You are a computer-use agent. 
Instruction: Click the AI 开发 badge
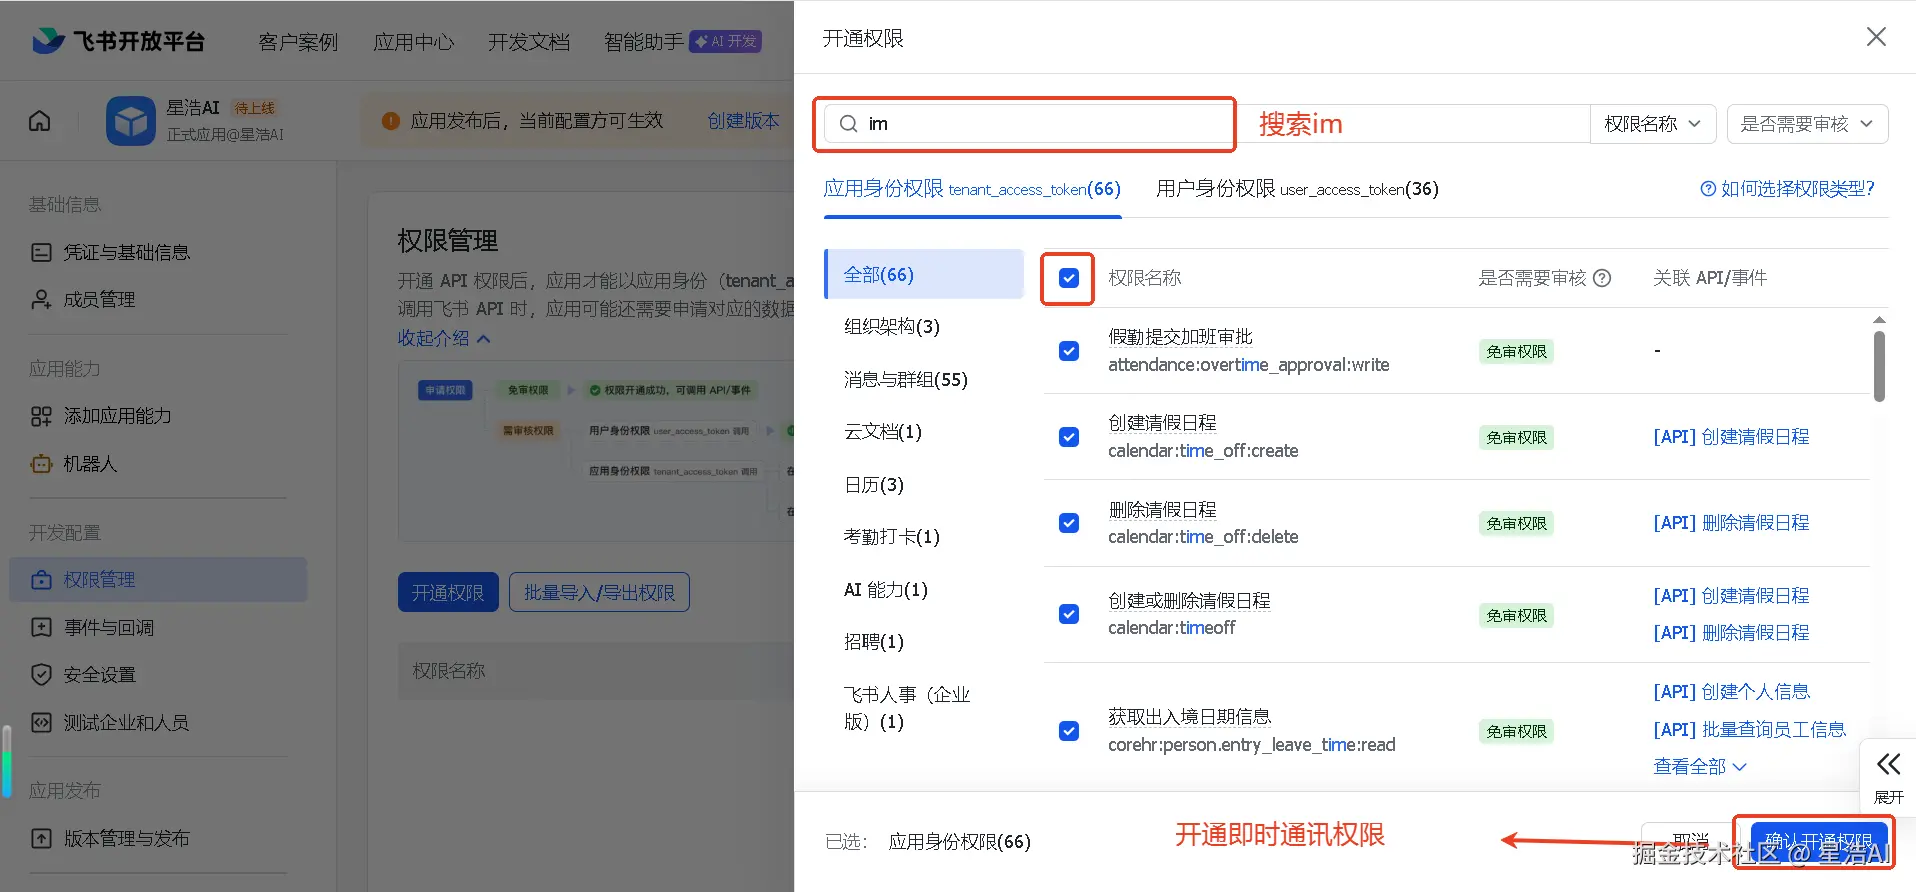726,41
